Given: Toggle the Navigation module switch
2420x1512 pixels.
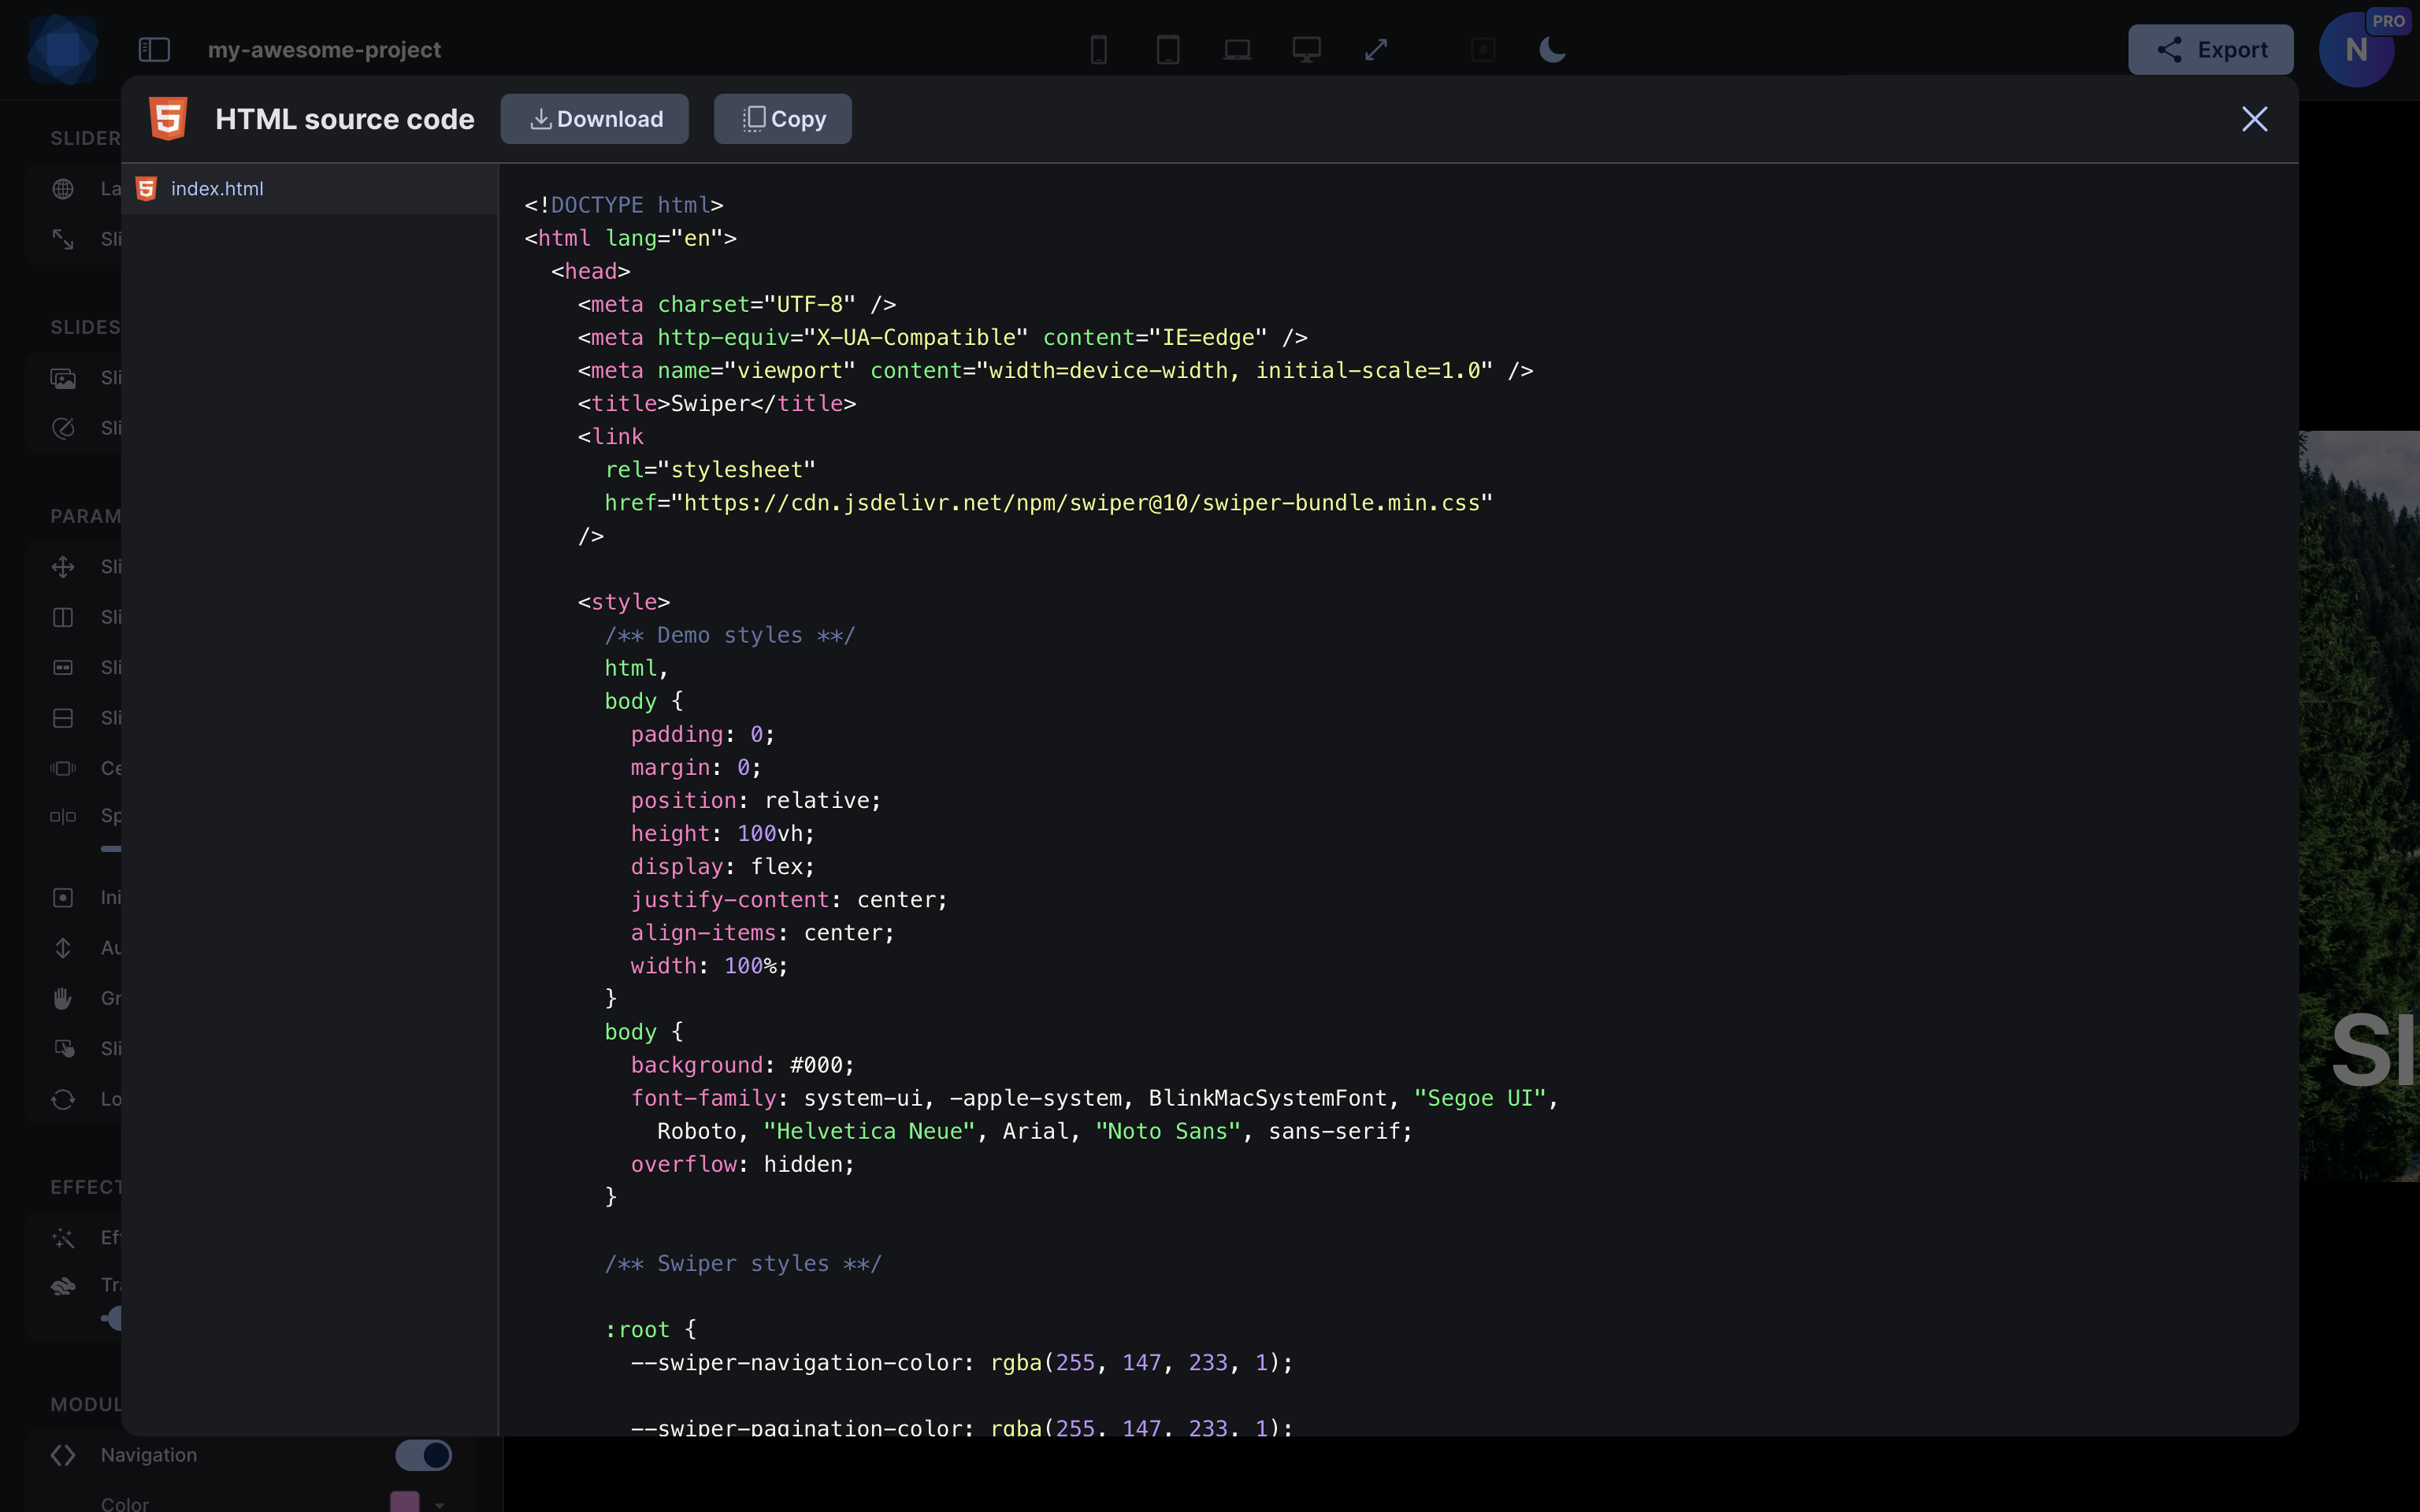Looking at the screenshot, I should [423, 1455].
